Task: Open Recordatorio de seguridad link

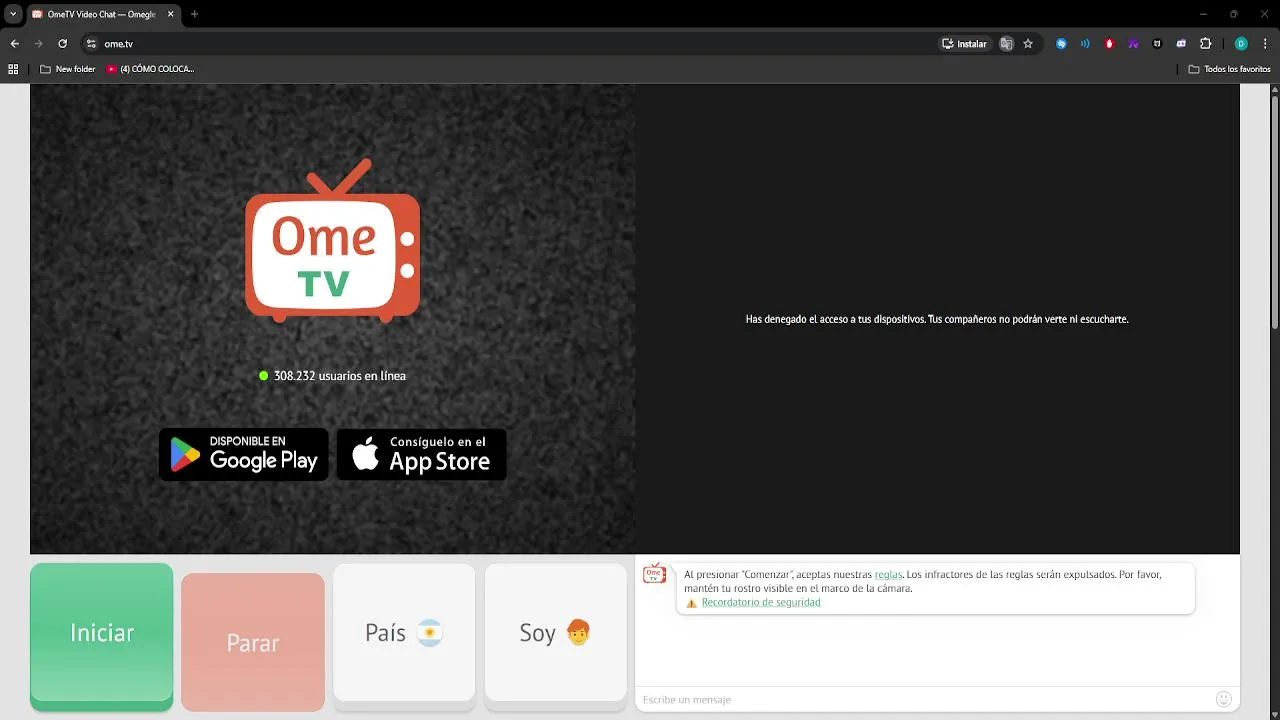Action: (x=761, y=603)
